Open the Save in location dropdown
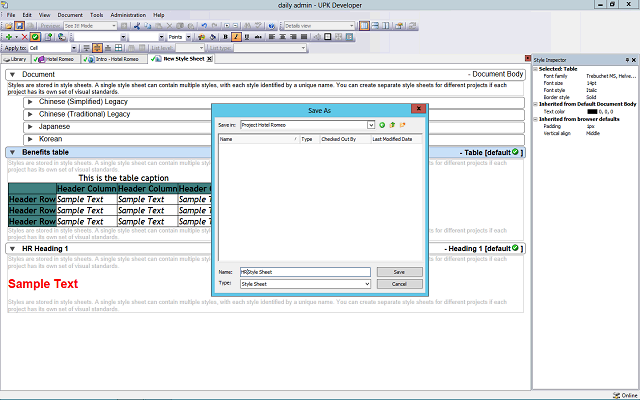640x400 pixels. [x=371, y=125]
